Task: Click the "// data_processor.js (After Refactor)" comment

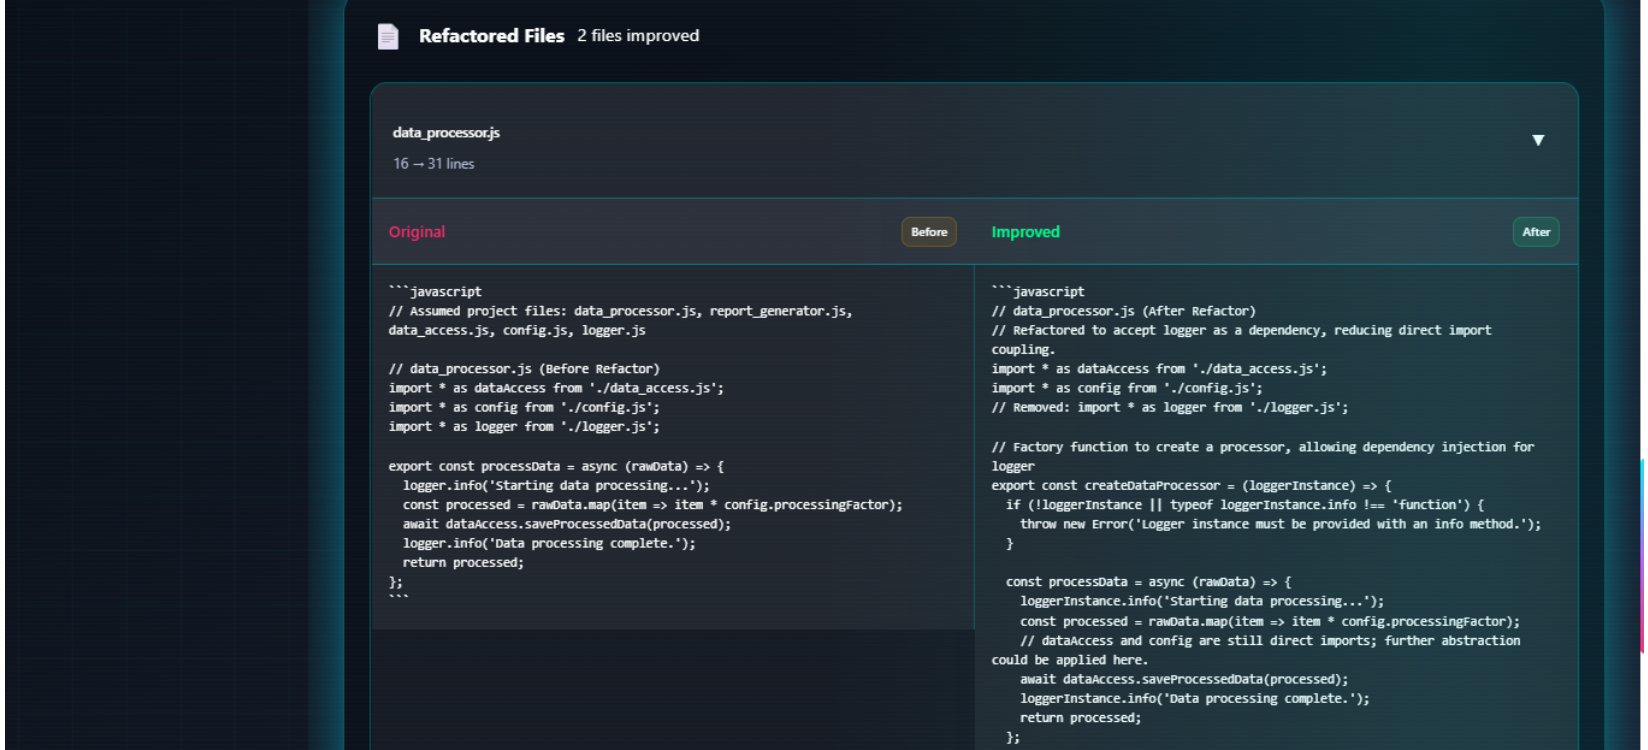Action: click(x=1124, y=311)
